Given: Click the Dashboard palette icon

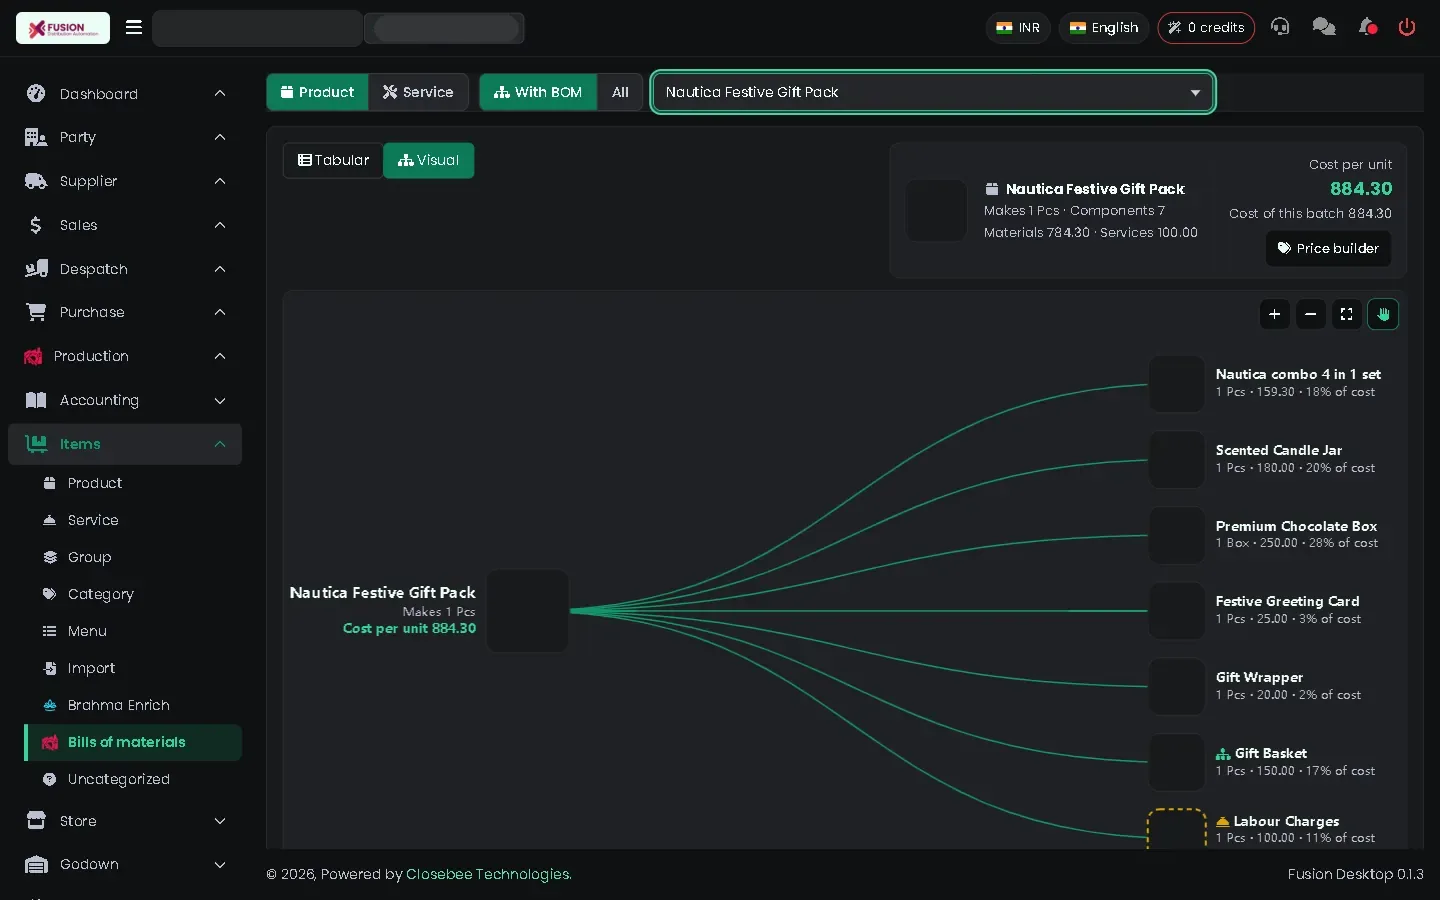Looking at the screenshot, I should 36,94.
